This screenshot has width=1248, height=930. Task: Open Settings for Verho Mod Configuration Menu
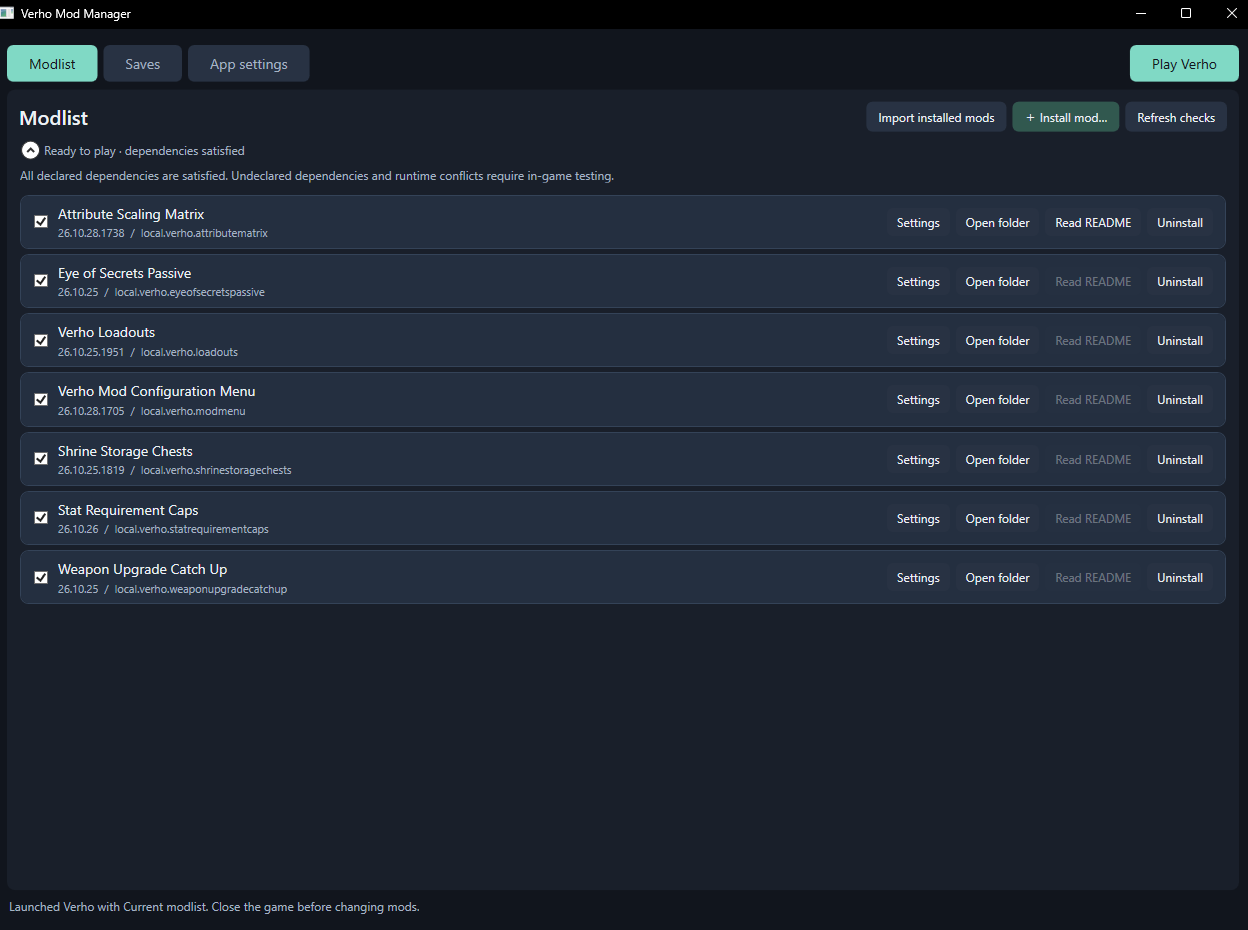coord(918,400)
